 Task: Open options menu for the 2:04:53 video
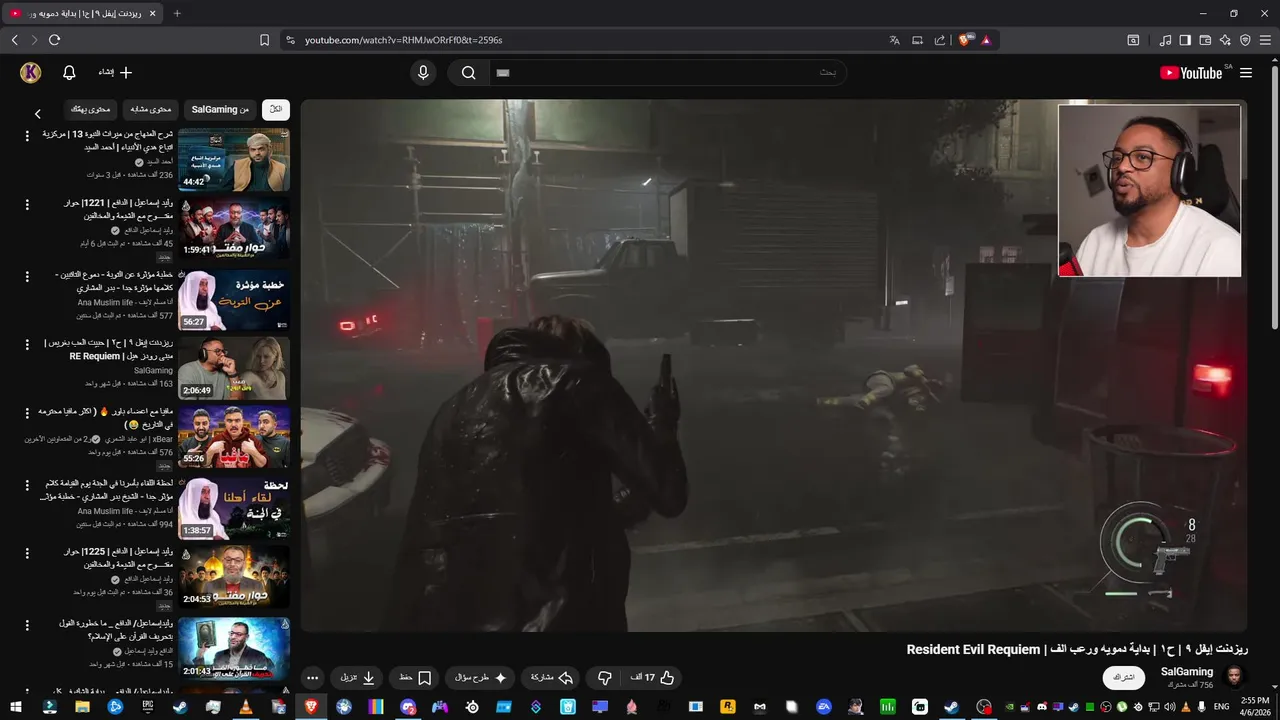tap(28, 552)
